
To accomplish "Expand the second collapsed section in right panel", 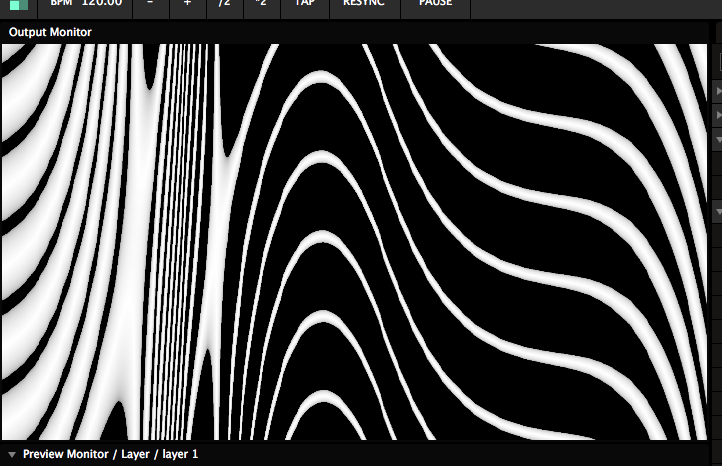I will [718, 116].
